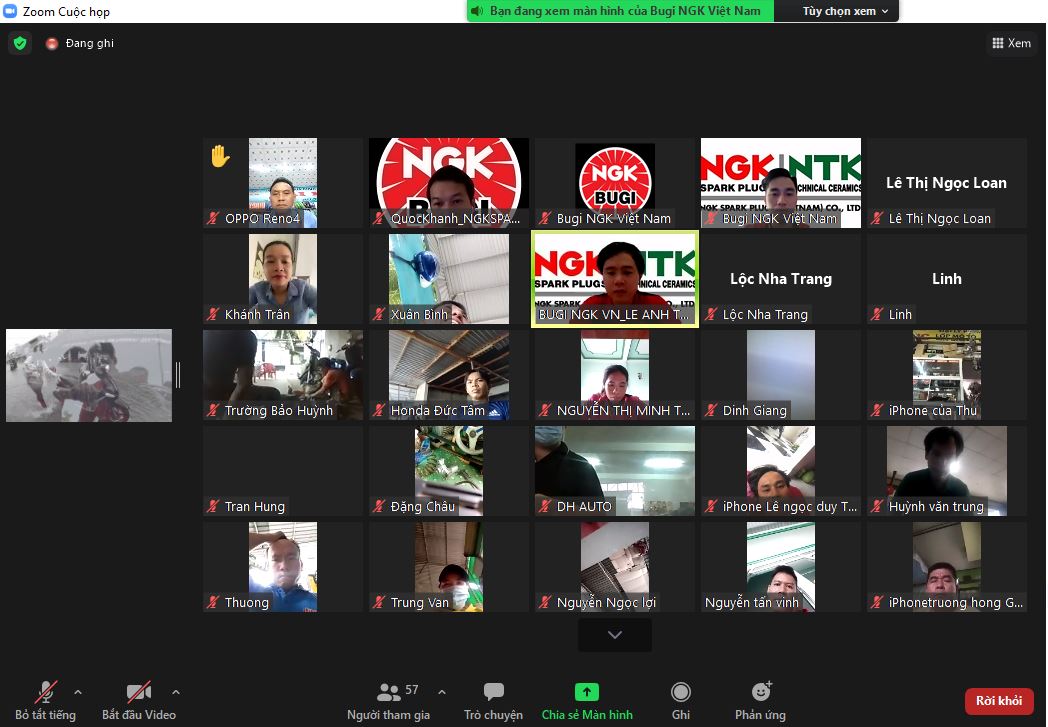Expand the participants options arrow

pyautogui.click(x=442, y=692)
